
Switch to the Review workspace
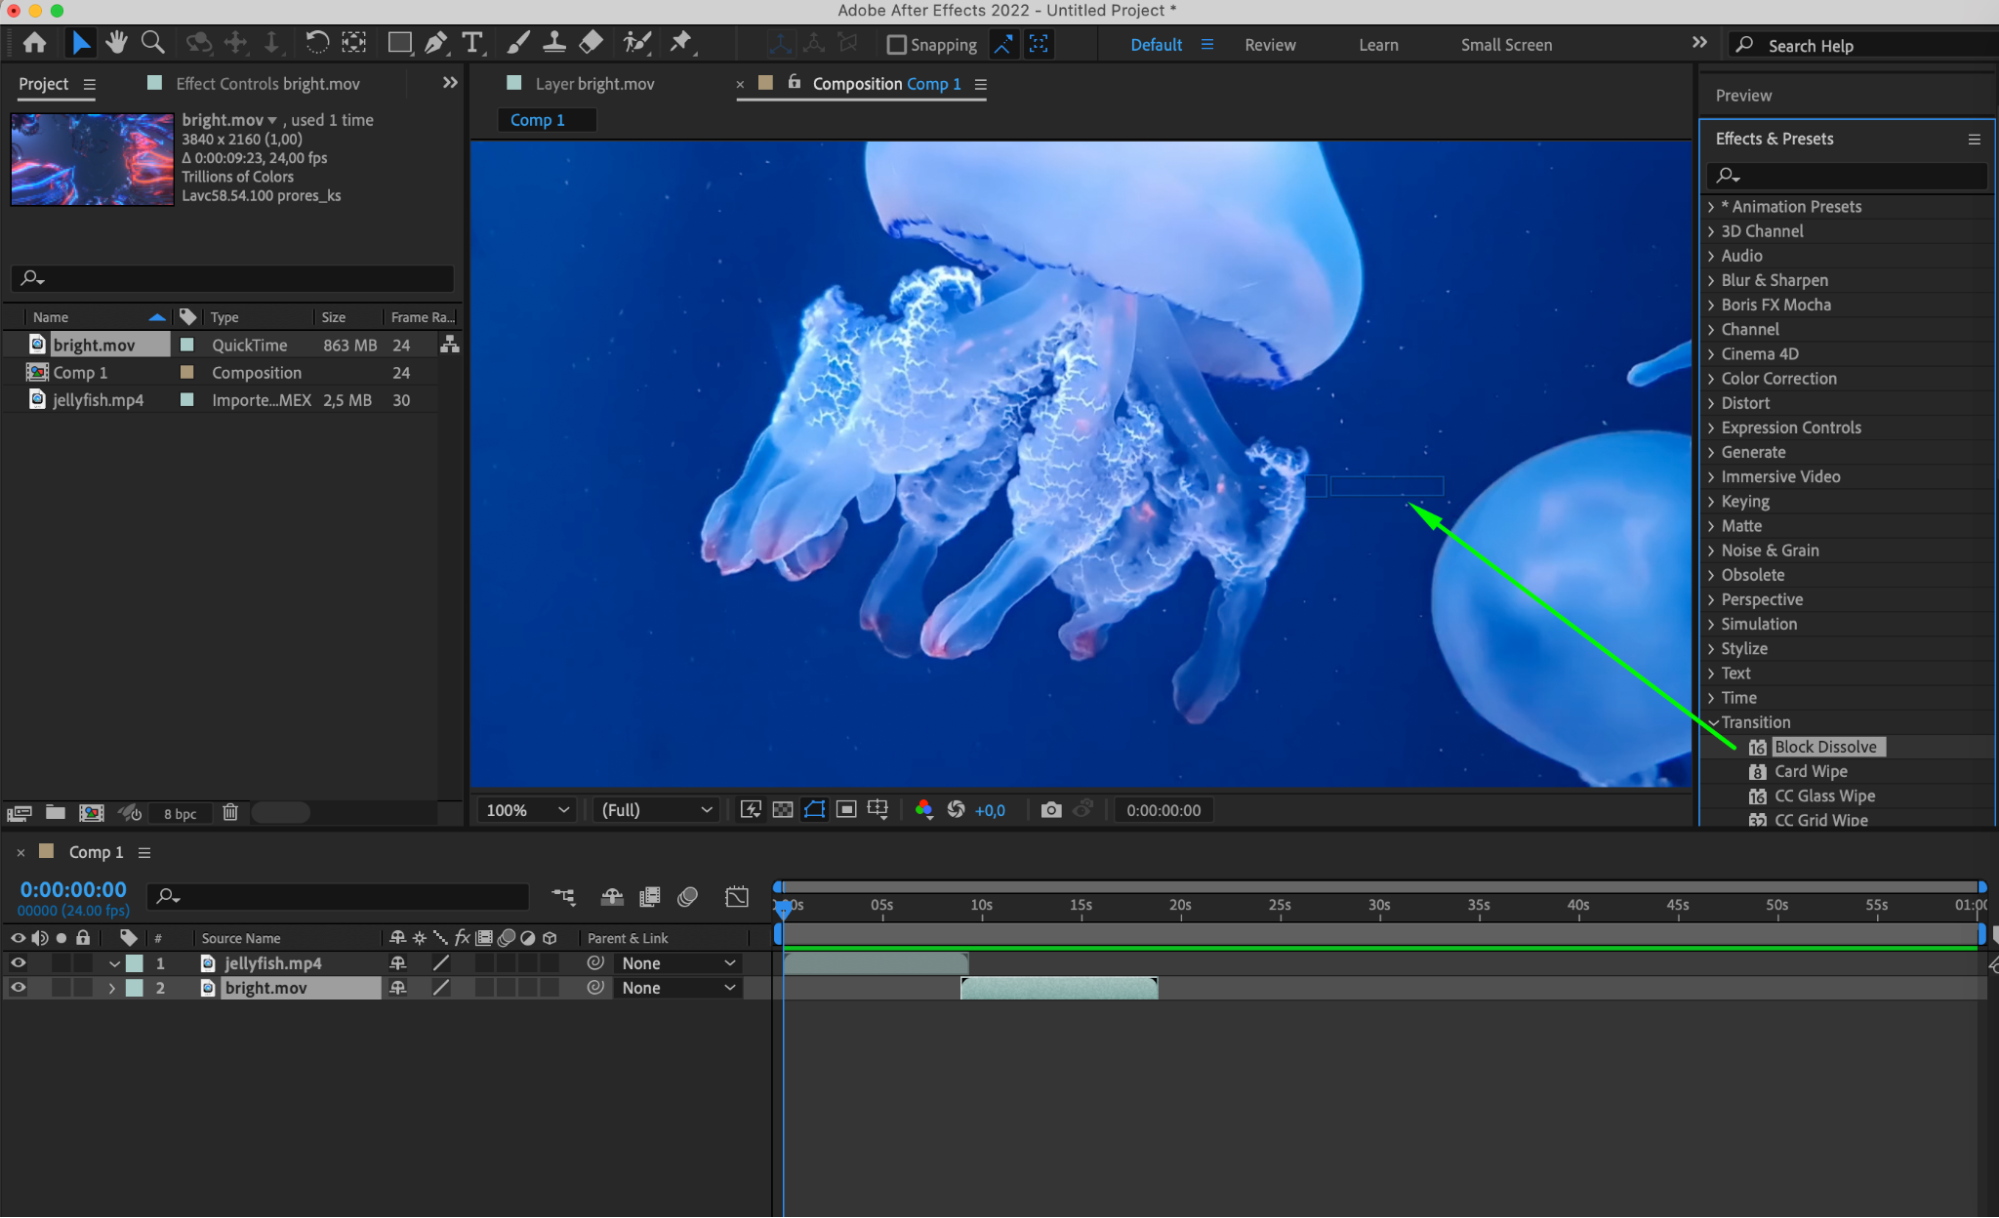[x=1270, y=45]
